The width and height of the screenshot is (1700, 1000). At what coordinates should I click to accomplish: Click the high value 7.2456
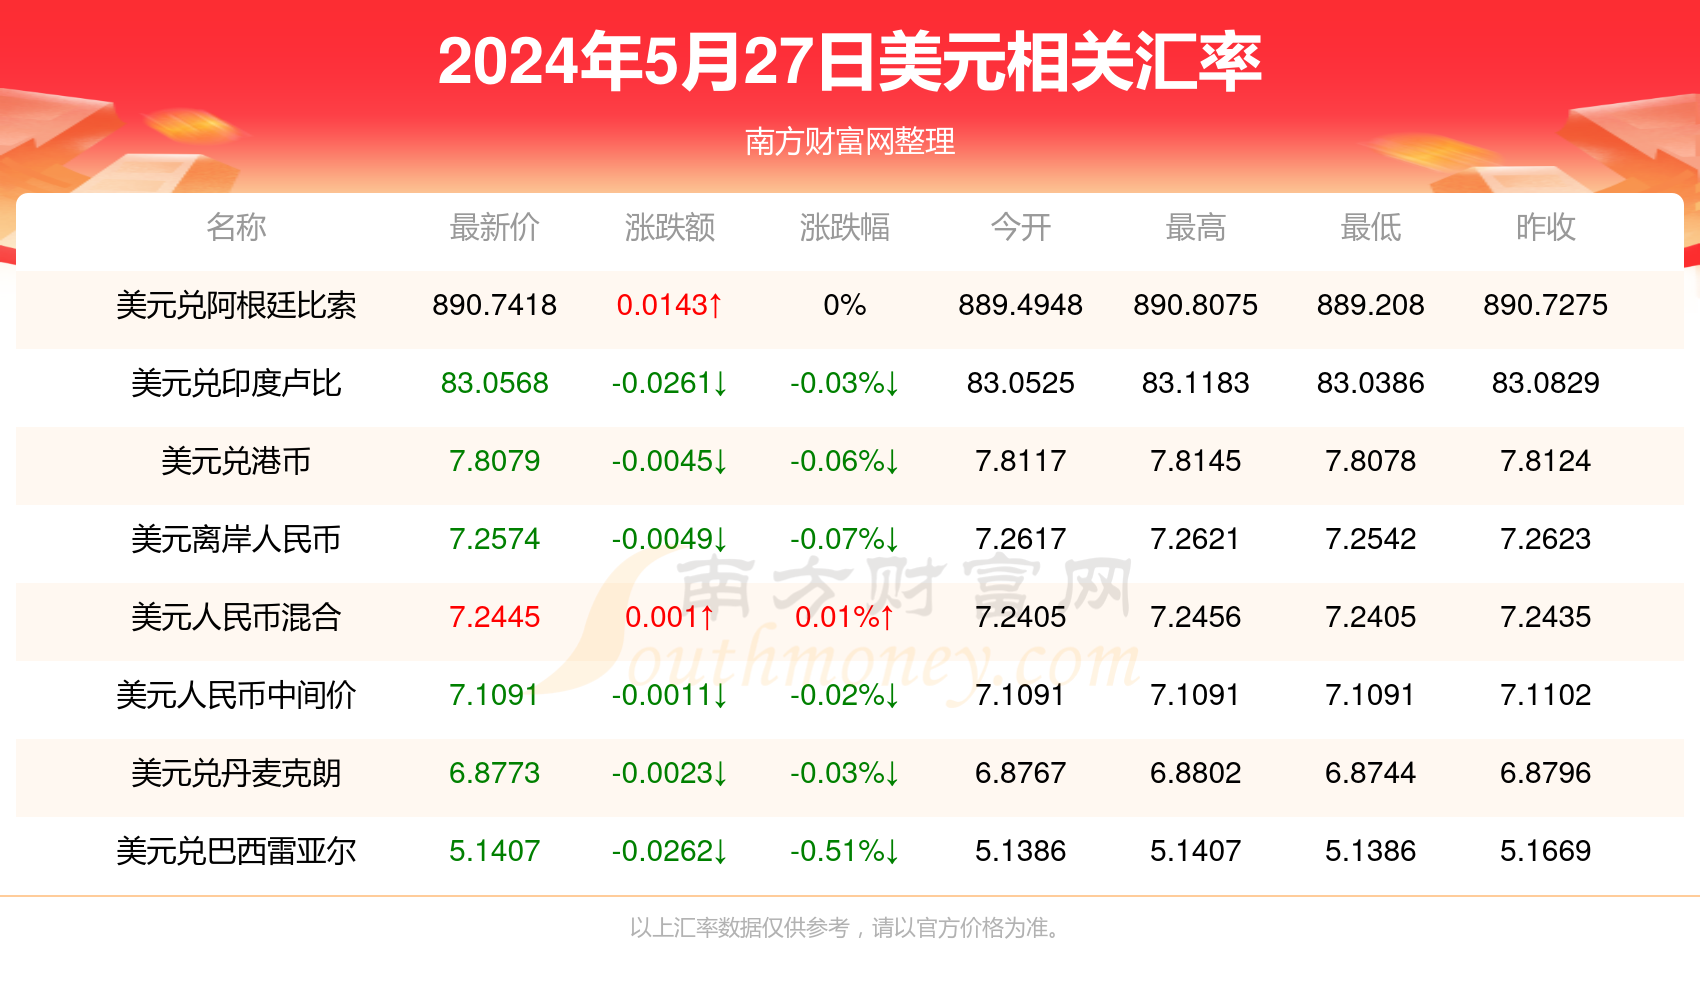(x=1196, y=617)
